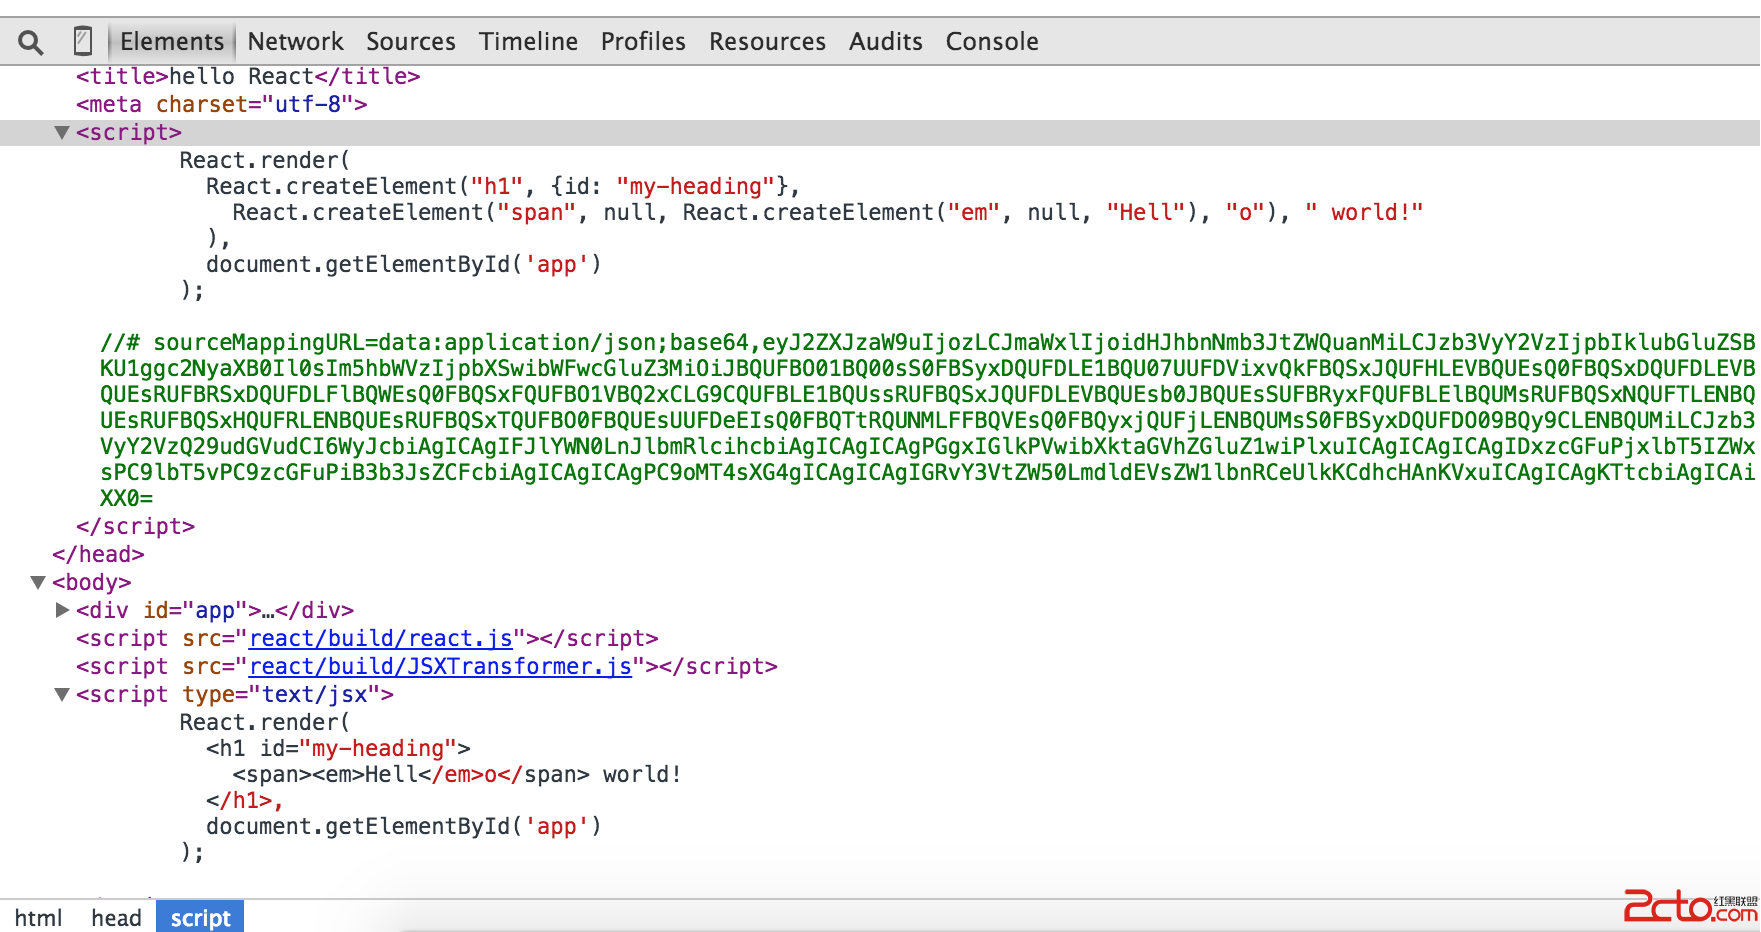The width and height of the screenshot is (1761, 932).
Task: Switch to the Audits tab
Action: [x=886, y=42]
